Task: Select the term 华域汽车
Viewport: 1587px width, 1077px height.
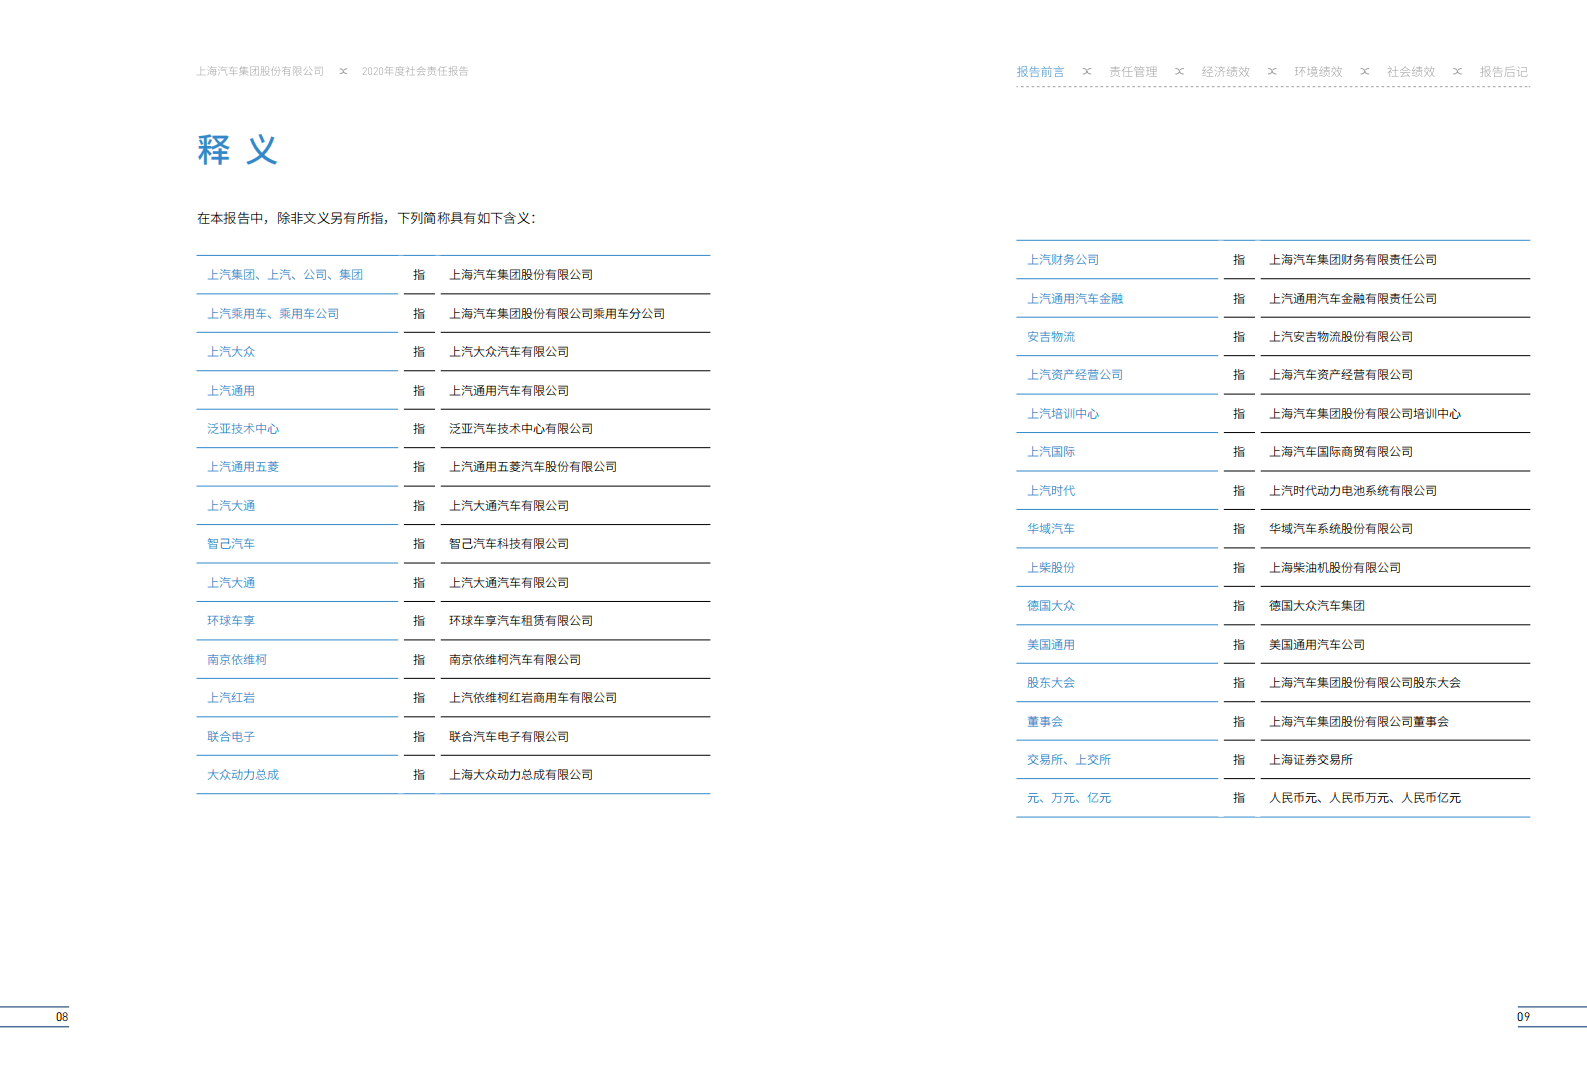Action: click(x=1051, y=529)
